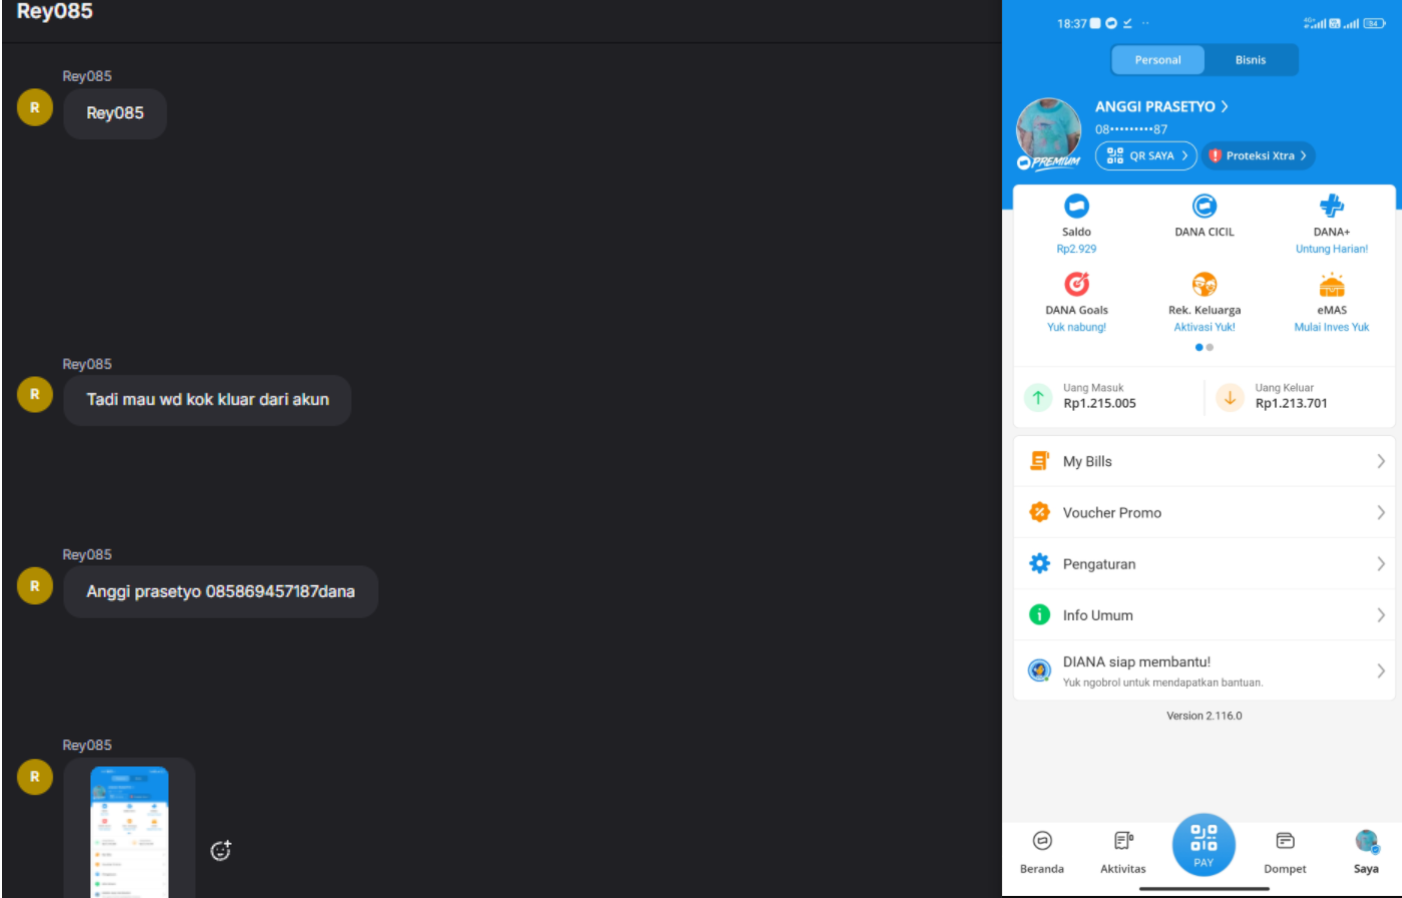This screenshot has width=1402, height=898.
Task: Open Proteksi Xtra button
Action: click(x=1258, y=156)
